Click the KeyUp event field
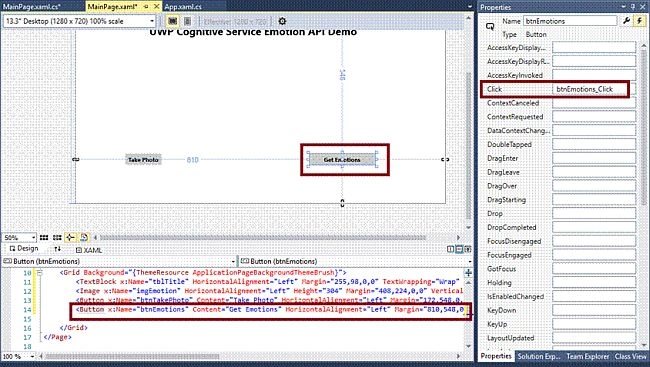The width and height of the screenshot is (650, 367). [x=594, y=324]
